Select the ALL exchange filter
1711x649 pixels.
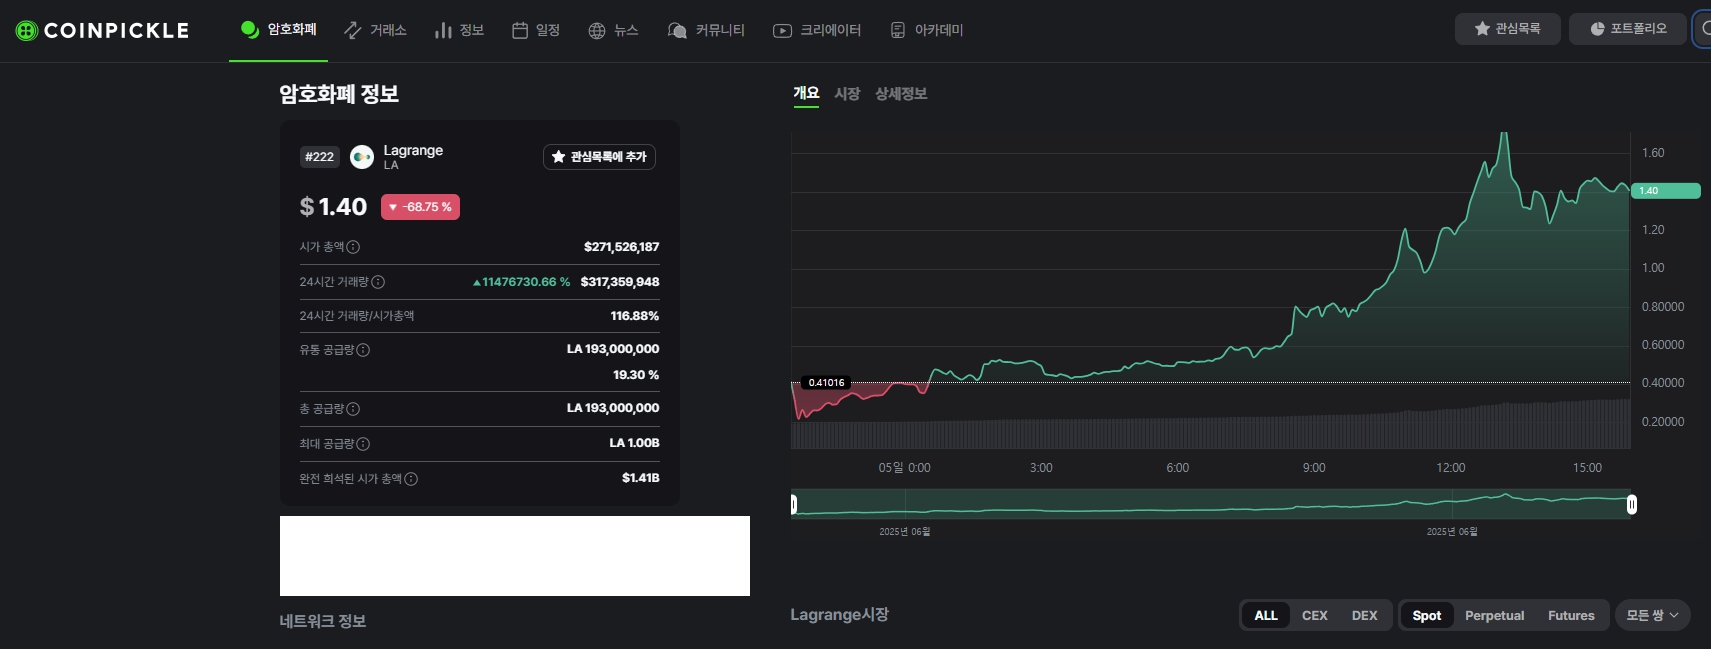pyautogui.click(x=1266, y=615)
